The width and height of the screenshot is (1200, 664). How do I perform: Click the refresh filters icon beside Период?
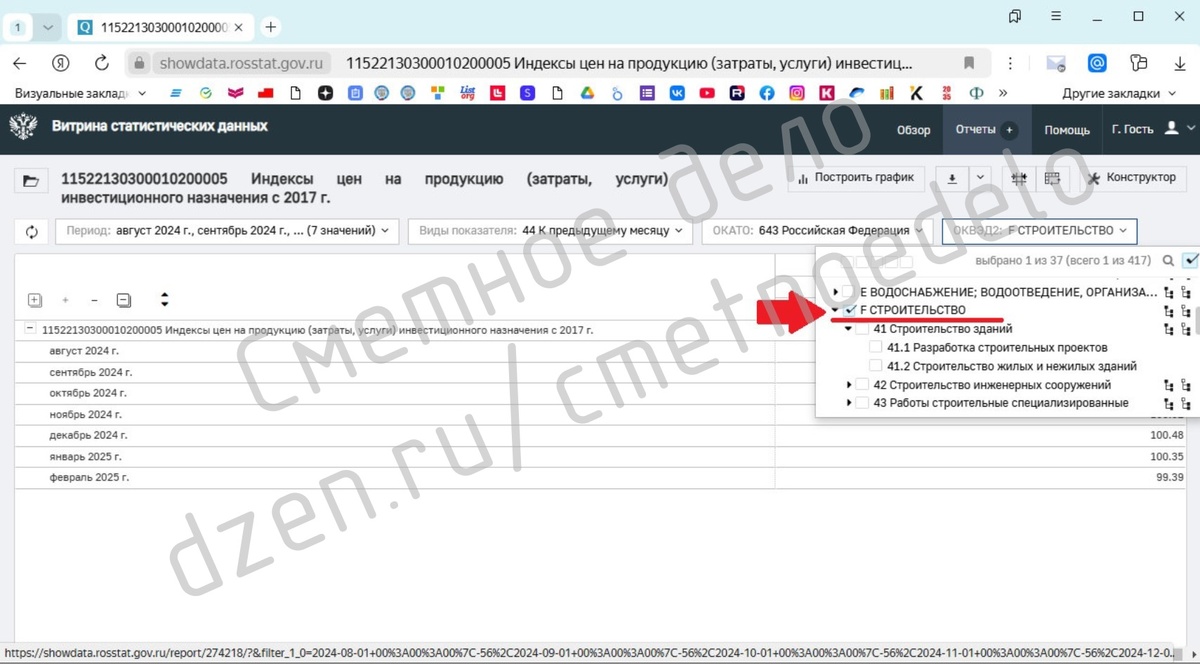(32, 231)
